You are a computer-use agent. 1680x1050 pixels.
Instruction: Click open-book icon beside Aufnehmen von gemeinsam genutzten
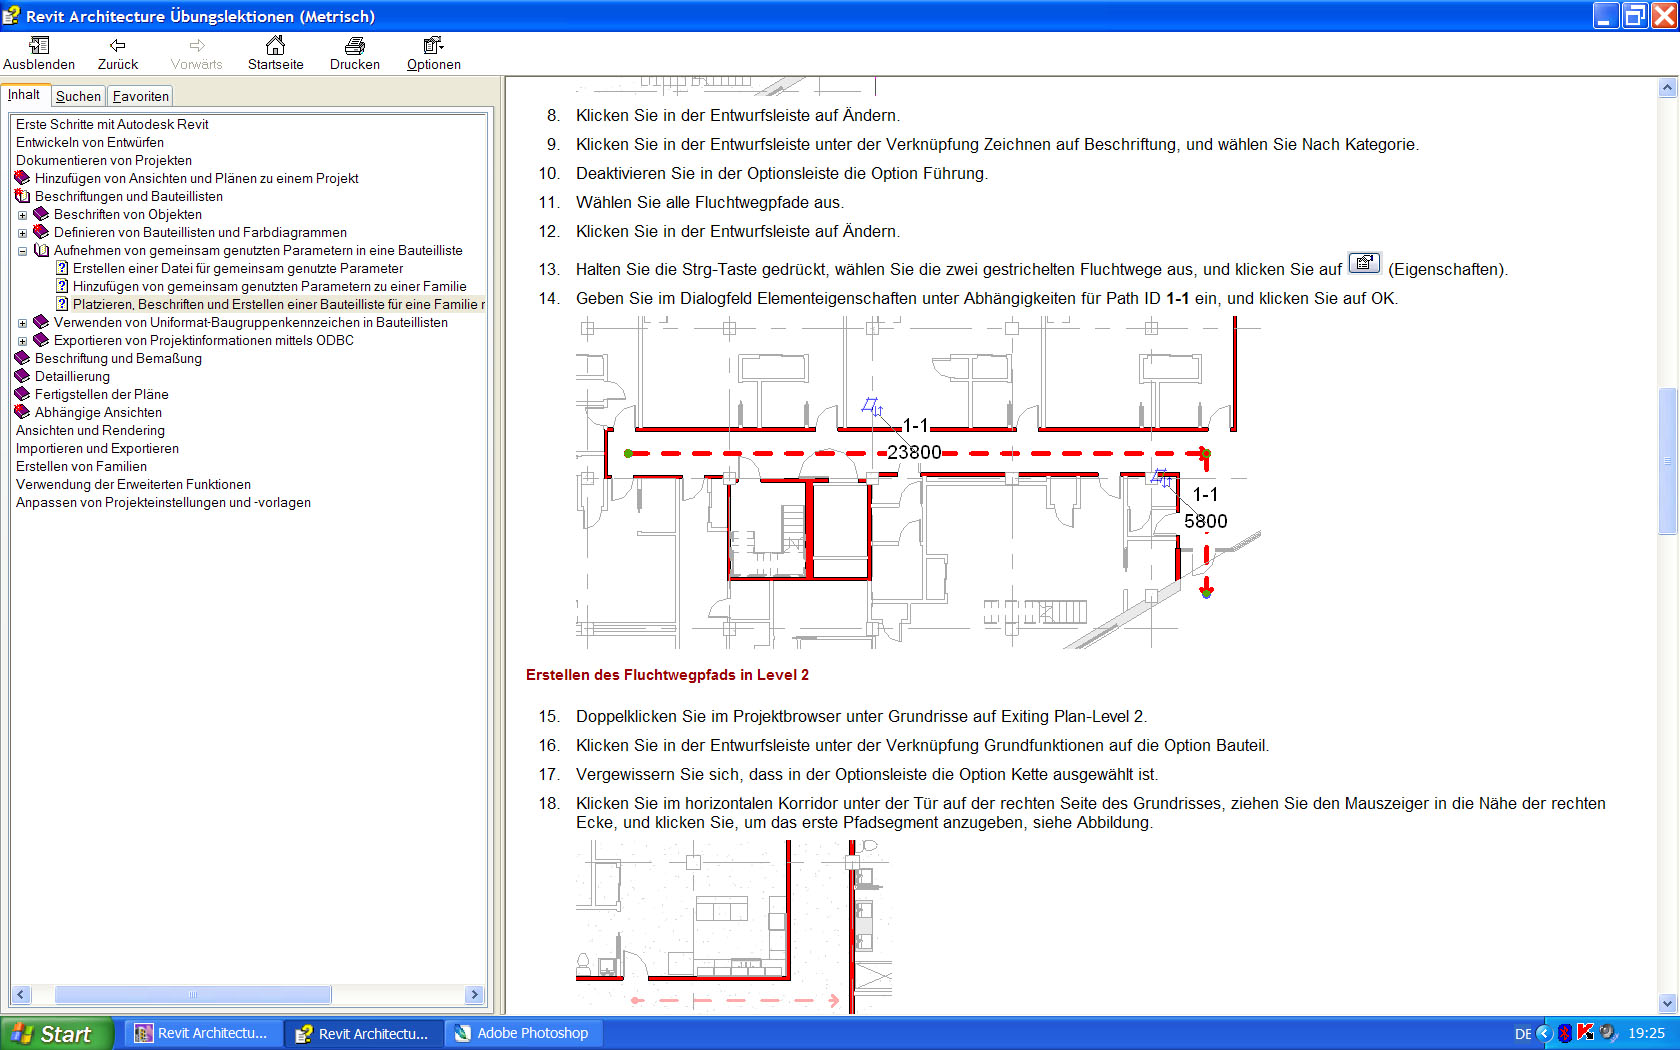[x=41, y=250]
